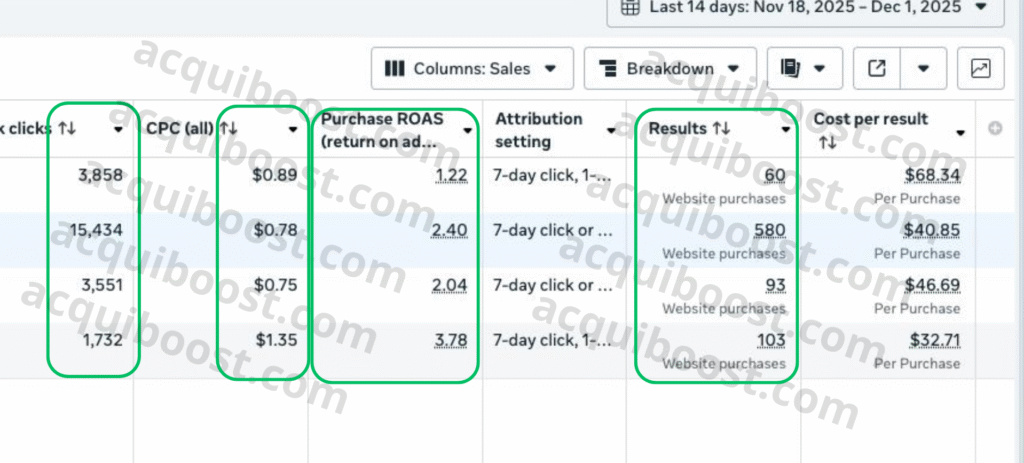This screenshot has width=1024, height=463.
Task: Sort by clicks column arrows icon
Action: tap(67, 129)
